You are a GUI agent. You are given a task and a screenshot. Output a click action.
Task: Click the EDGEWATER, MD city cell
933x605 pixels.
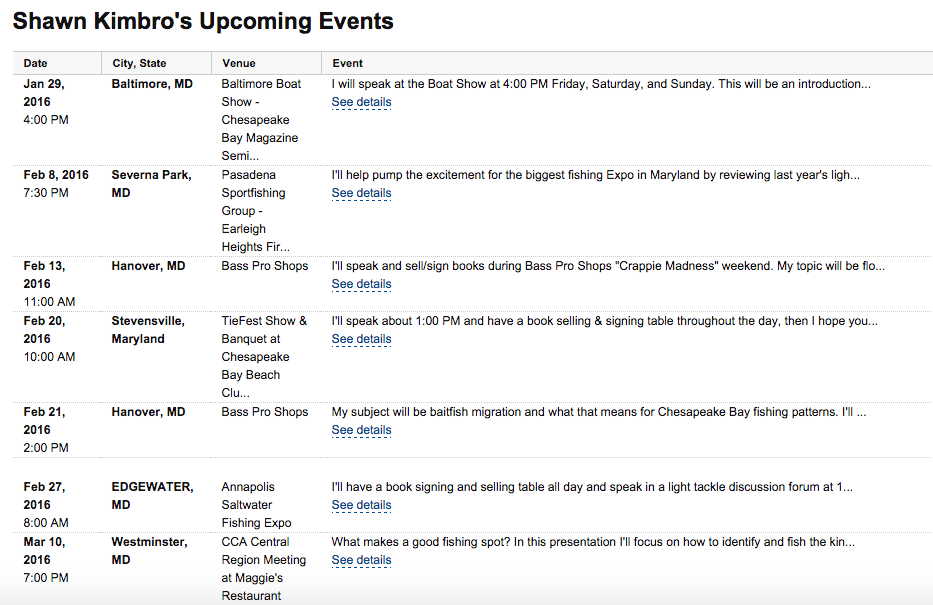pyautogui.click(x=152, y=496)
